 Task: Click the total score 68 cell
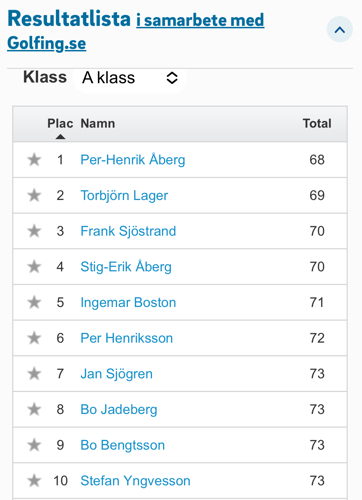(317, 160)
